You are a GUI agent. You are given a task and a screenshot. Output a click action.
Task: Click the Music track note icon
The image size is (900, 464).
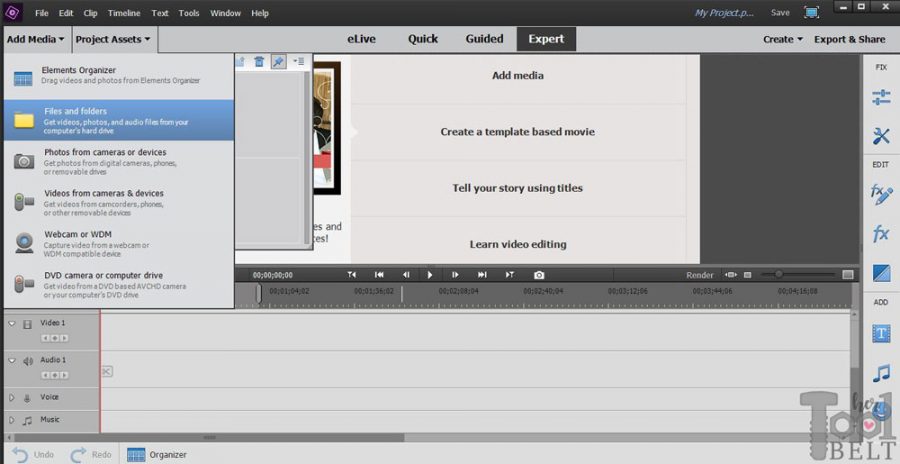(x=27, y=421)
